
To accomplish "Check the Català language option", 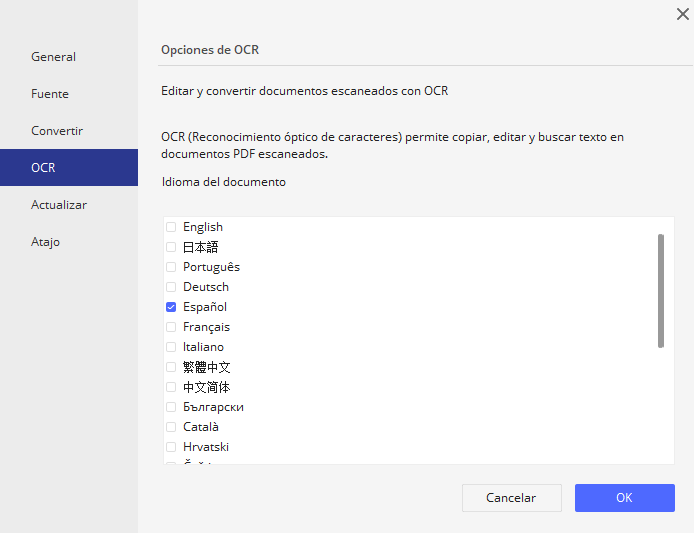I will 171,427.
